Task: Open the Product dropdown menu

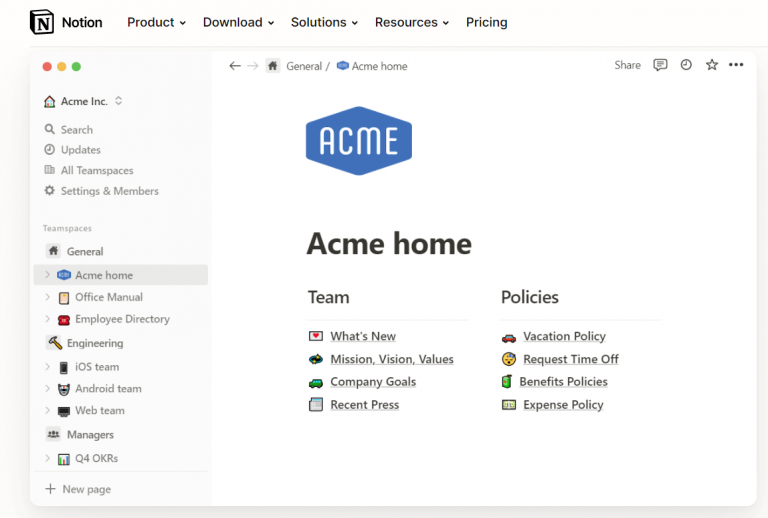Action: click(156, 22)
